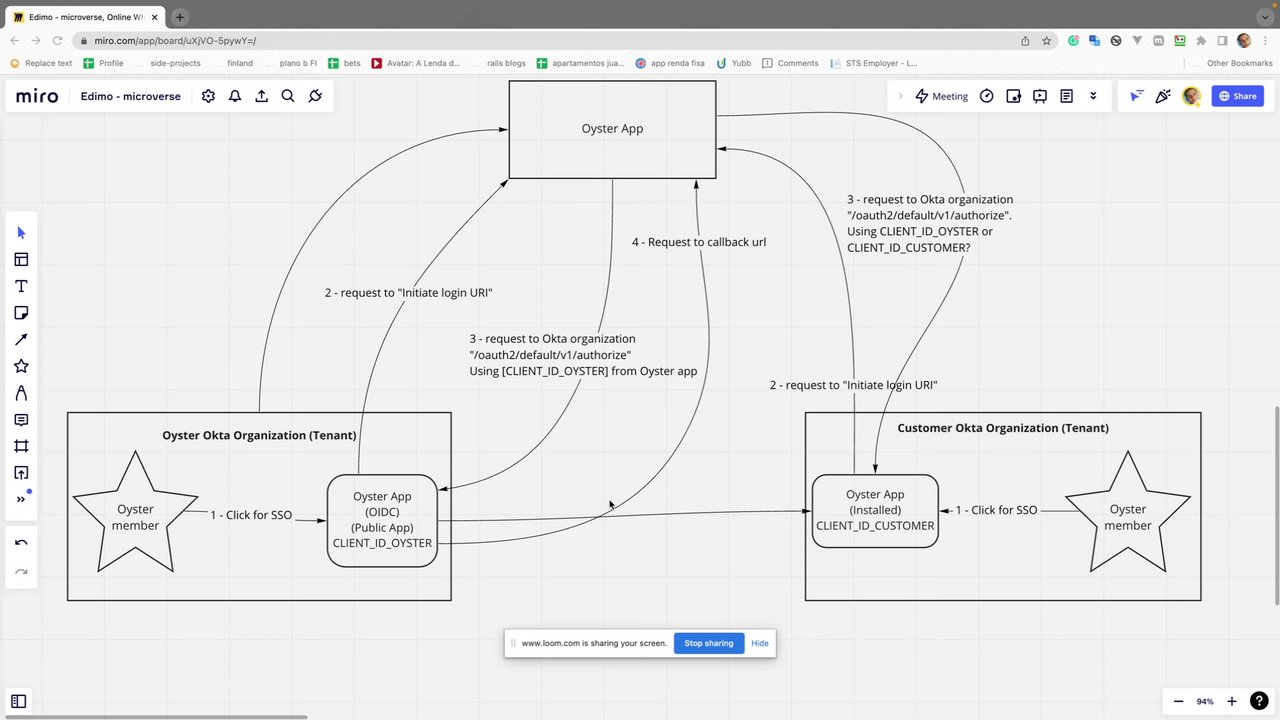Click the miro.com address bar
1280x720 pixels.
click(550, 41)
